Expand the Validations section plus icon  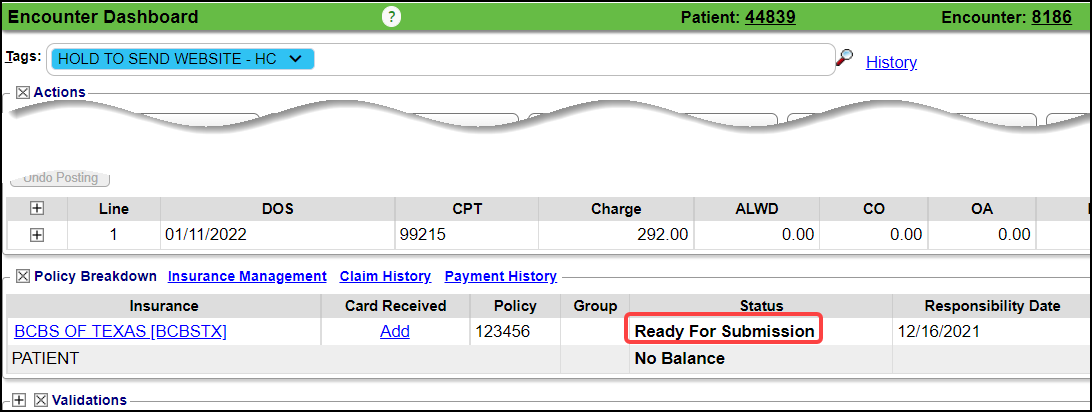click(18, 400)
